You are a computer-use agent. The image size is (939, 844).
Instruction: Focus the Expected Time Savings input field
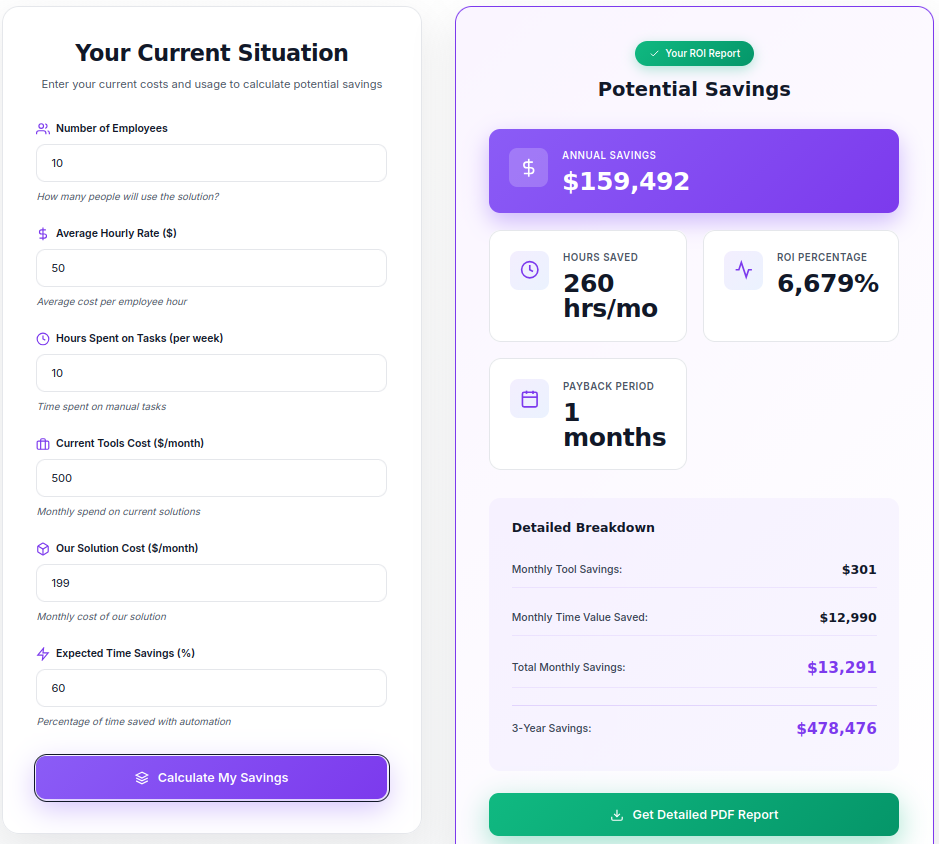[211, 688]
